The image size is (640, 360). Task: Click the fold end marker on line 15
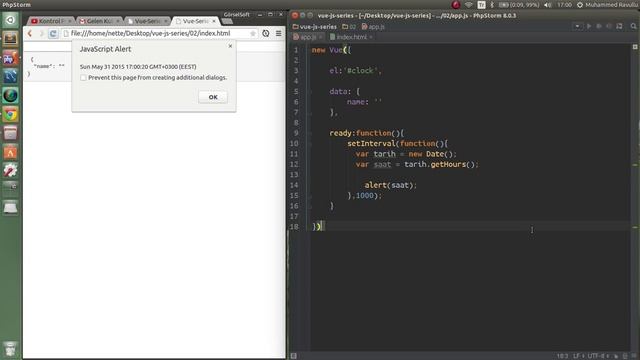coord(310,196)
